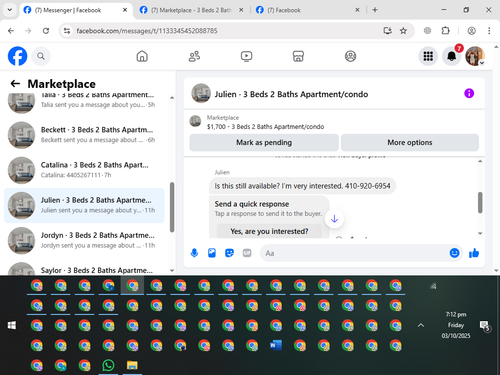
Task: Click the Facebook logo icon
Action: coord(17,56)
